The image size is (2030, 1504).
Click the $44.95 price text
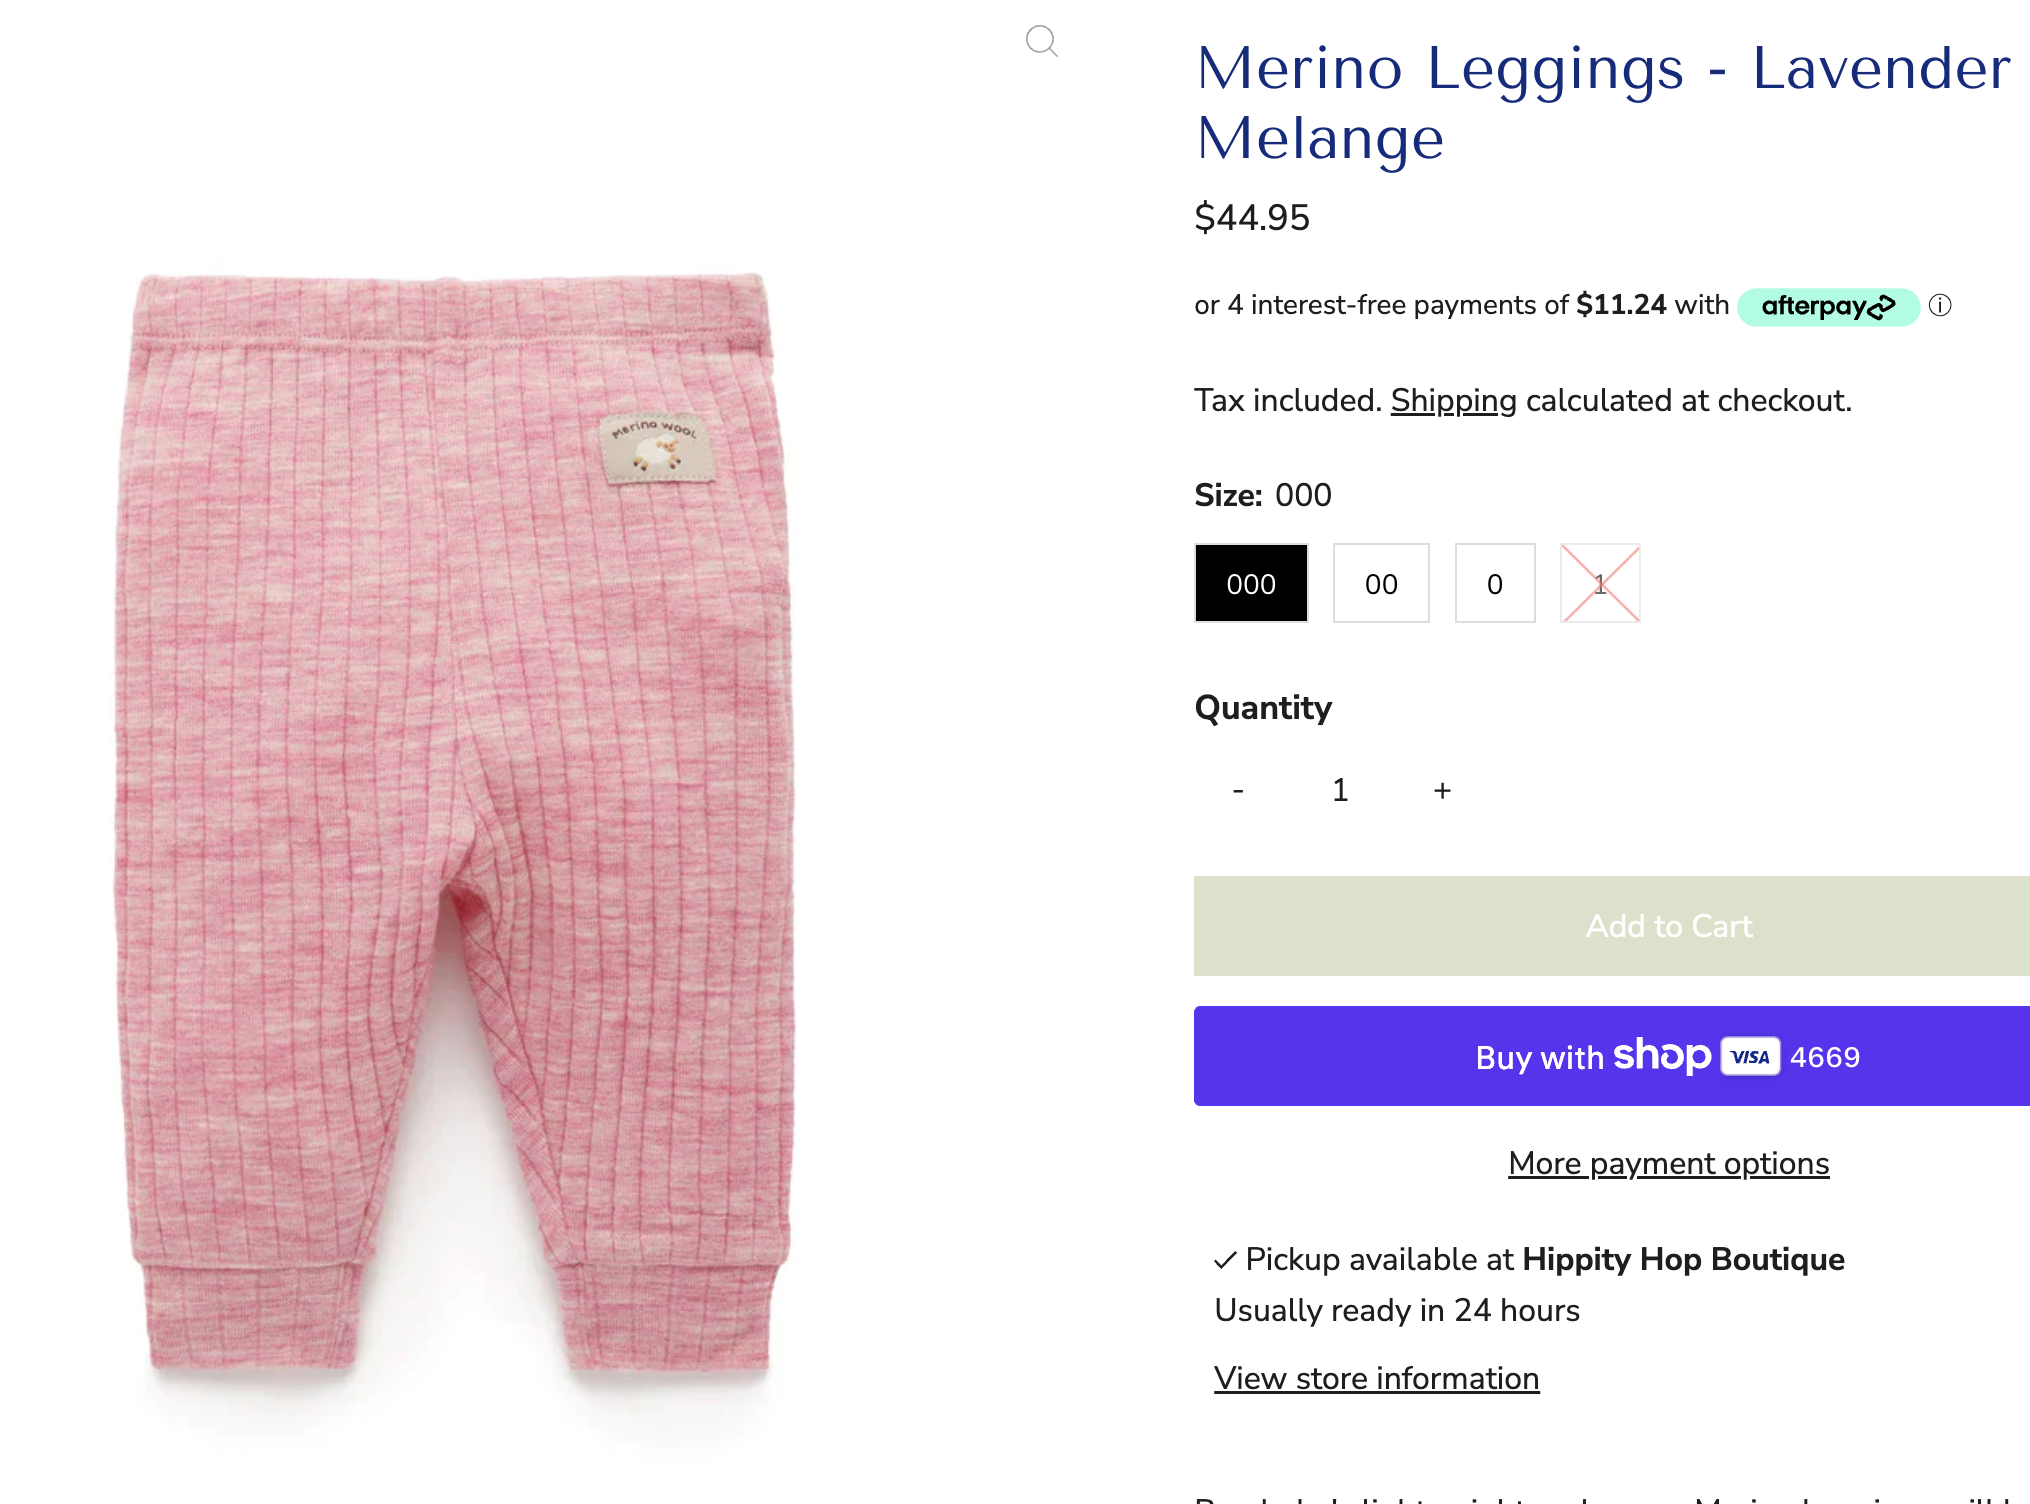(x=1252, y=218)
